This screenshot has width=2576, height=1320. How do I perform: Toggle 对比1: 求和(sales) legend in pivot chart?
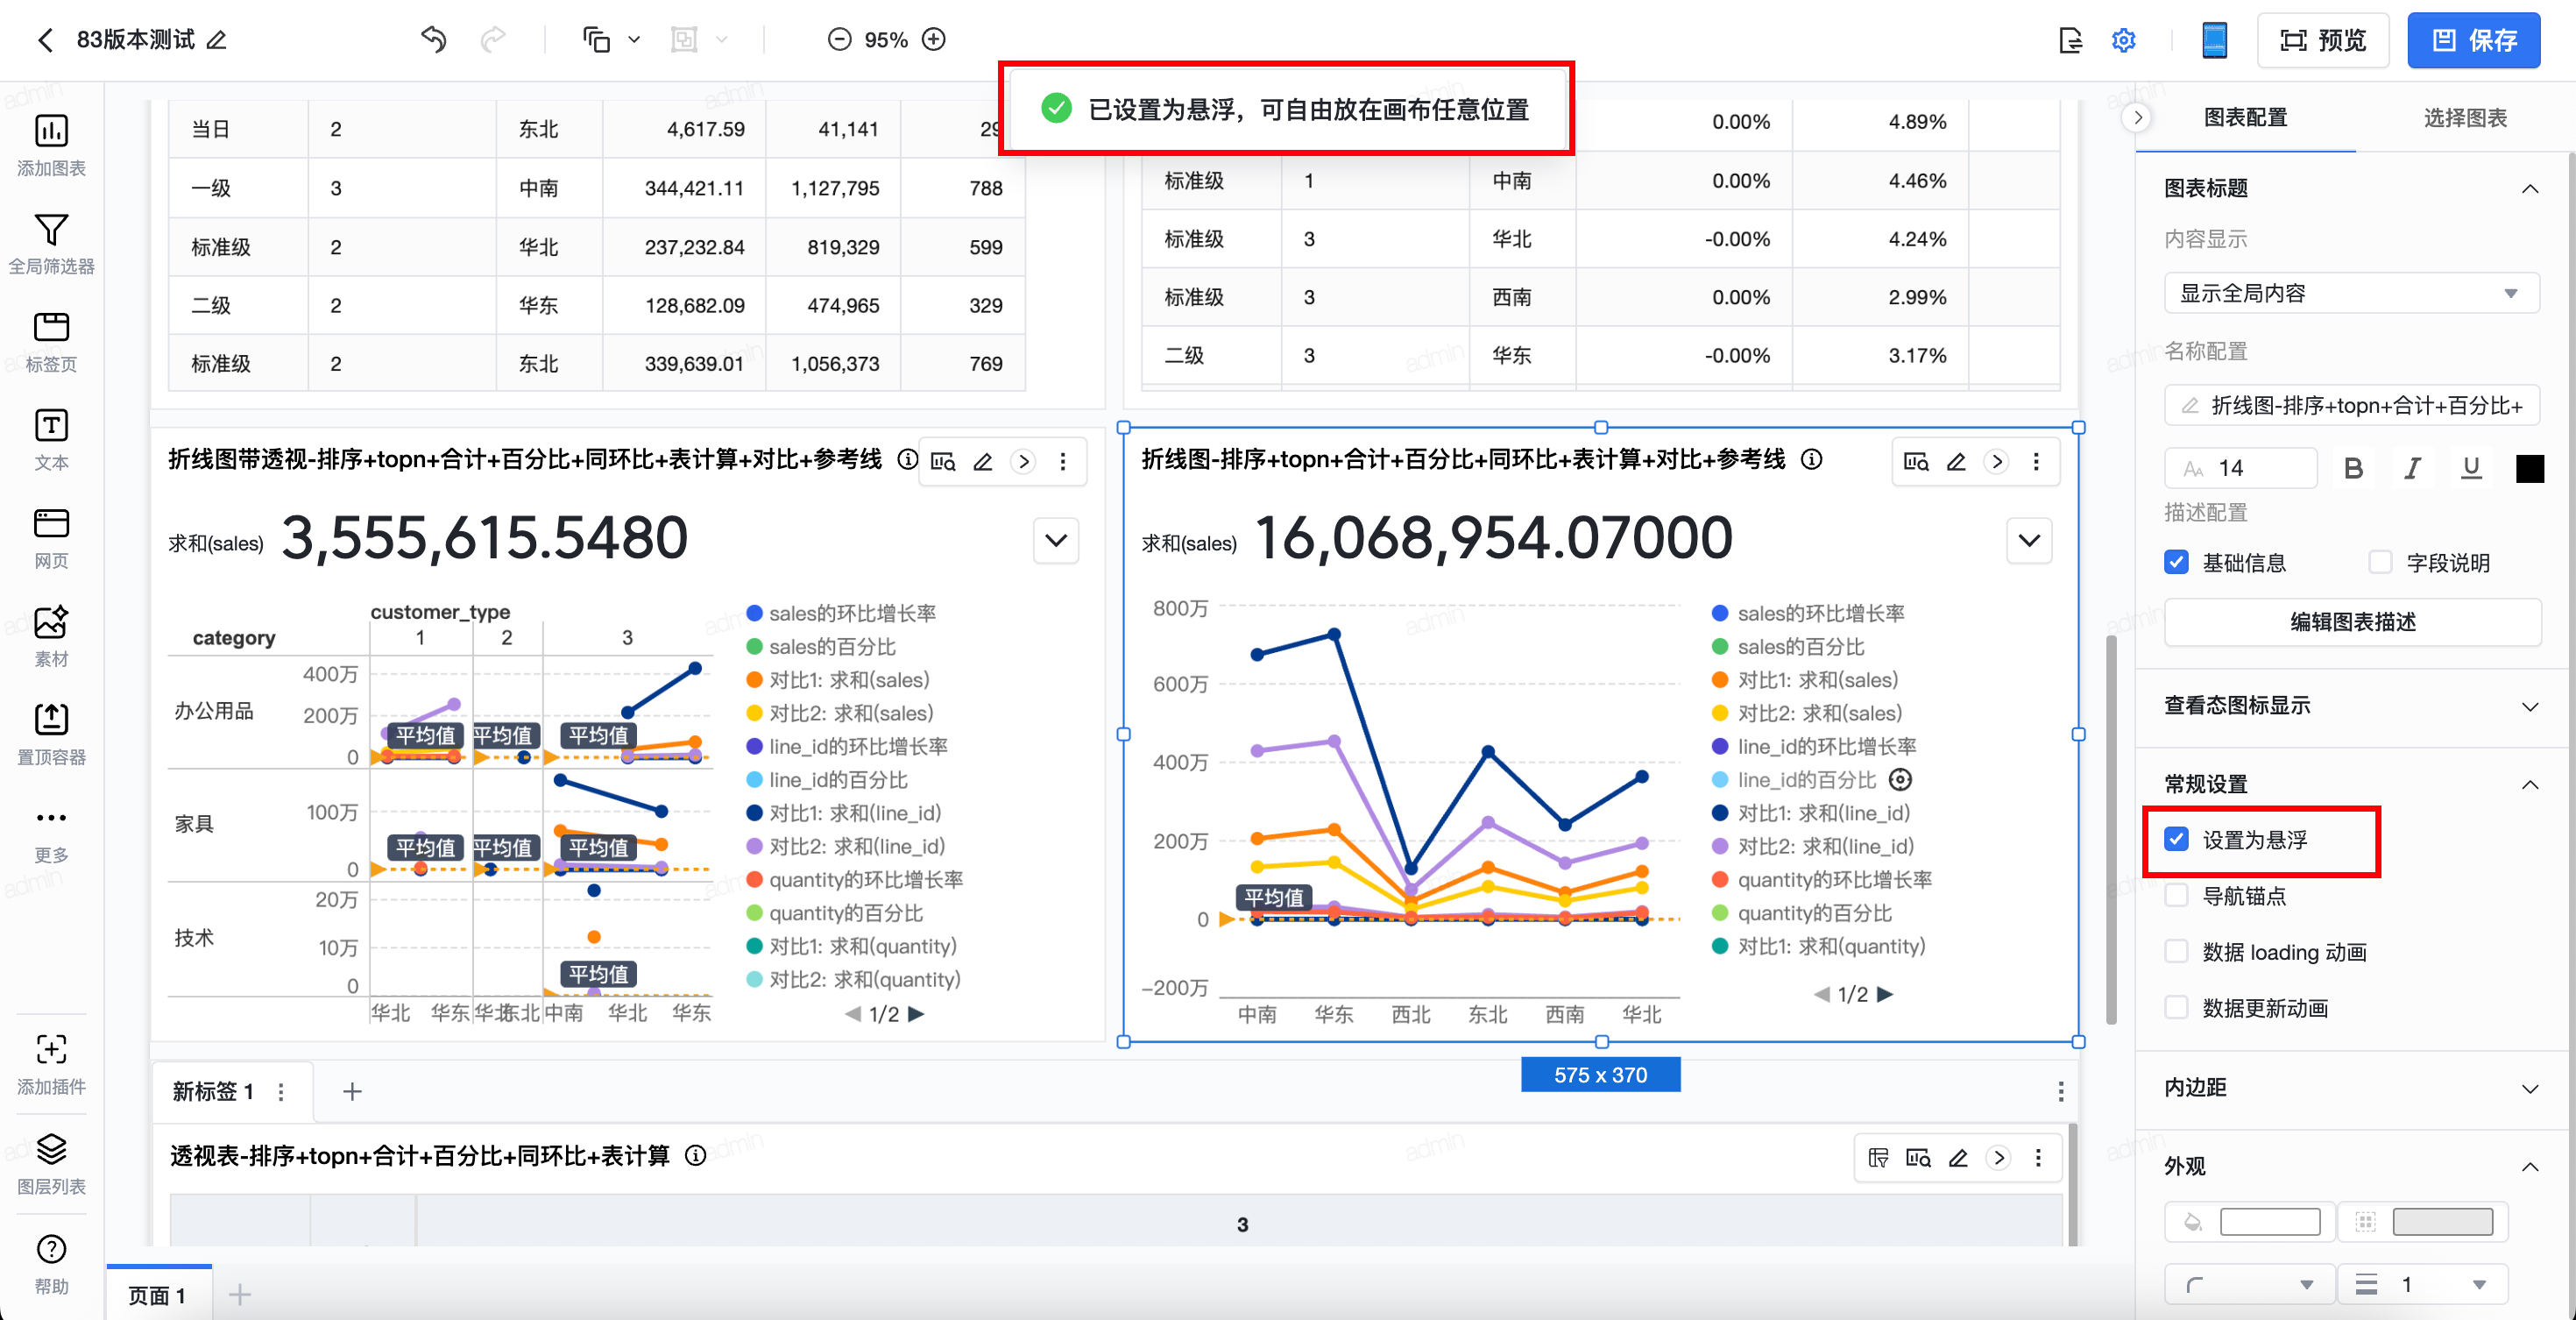click(x=838, y=680)
